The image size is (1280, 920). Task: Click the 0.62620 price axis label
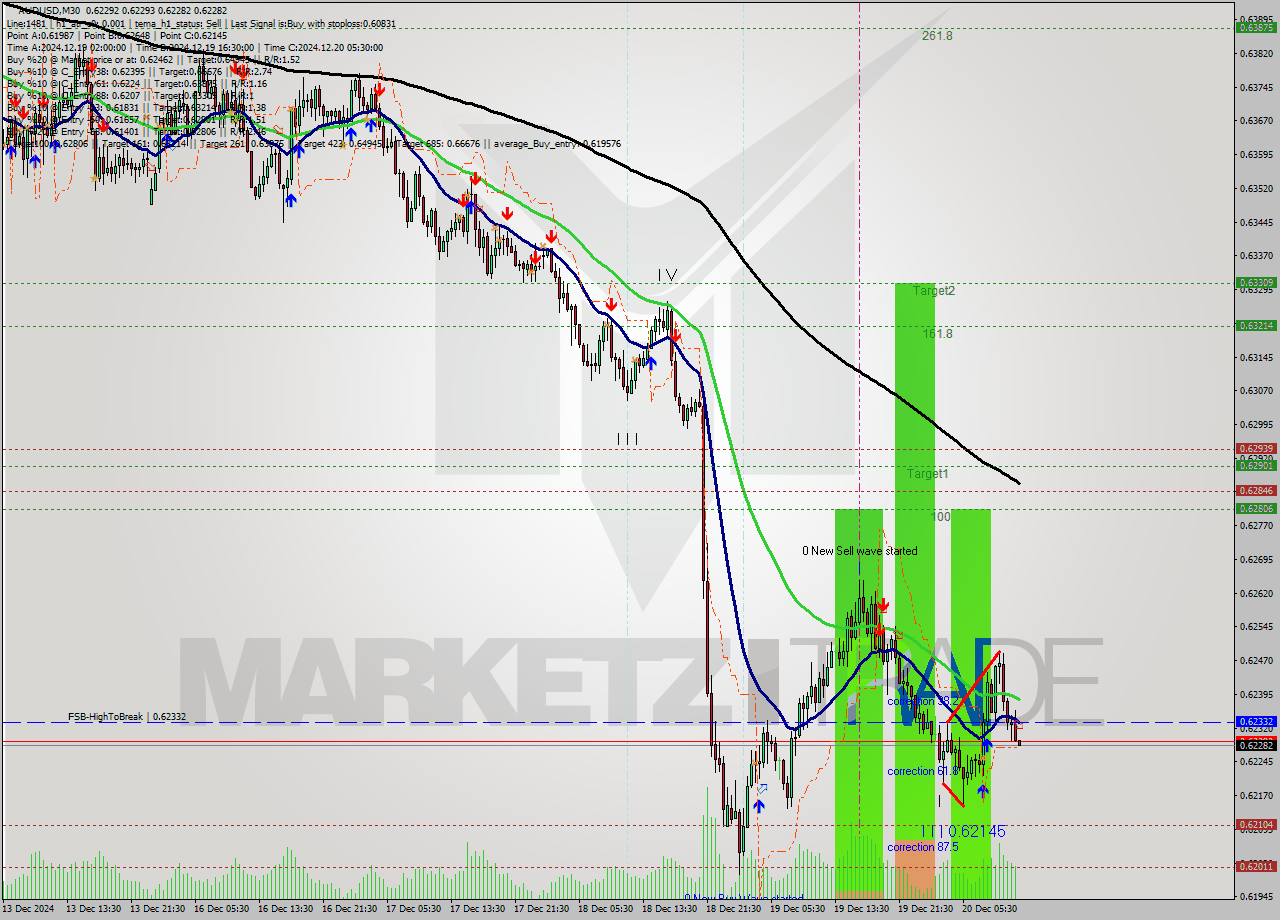1256,593
